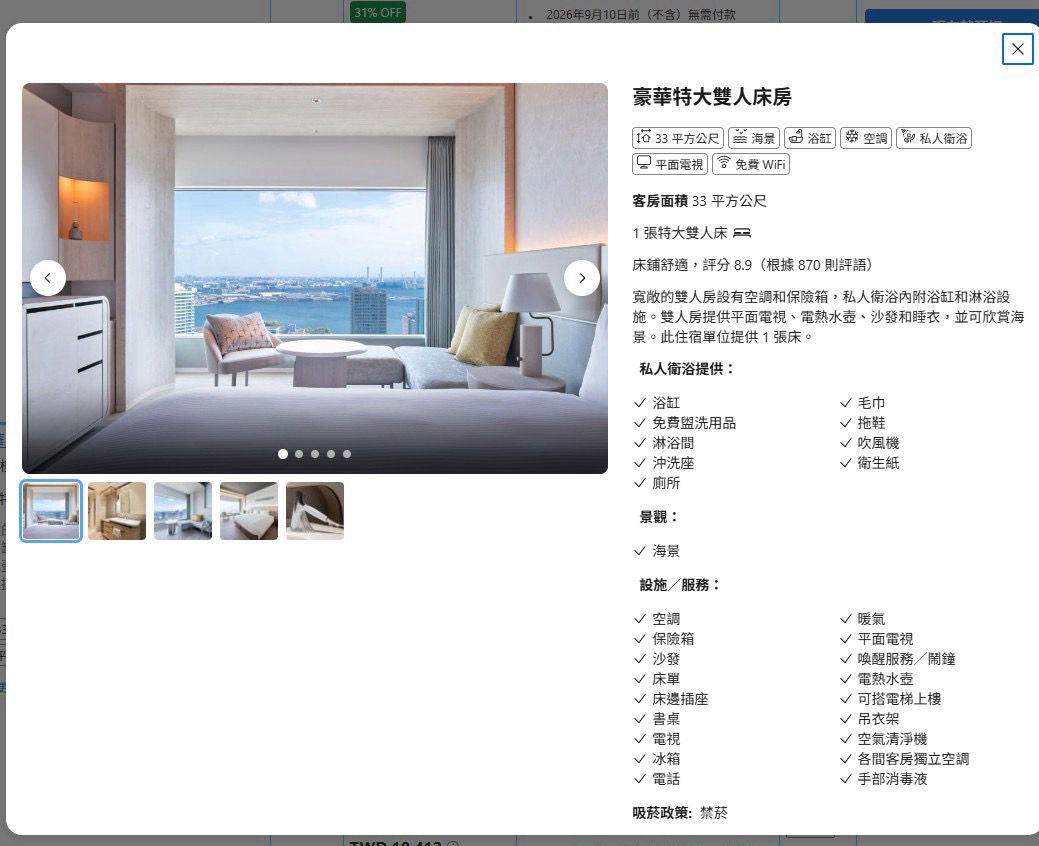Click the 33 平方公尺 room size badge

pos(678,138)
